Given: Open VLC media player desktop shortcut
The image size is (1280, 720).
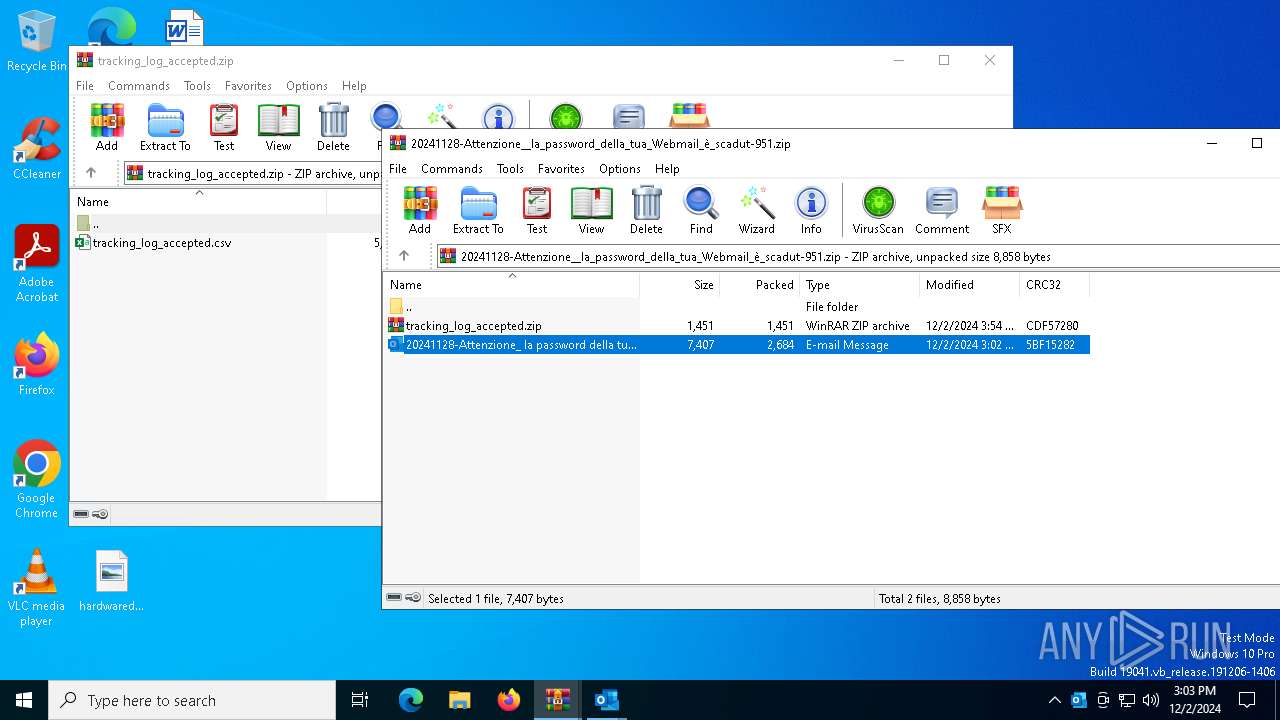Looking at the screenshot, I should [36, 588].
